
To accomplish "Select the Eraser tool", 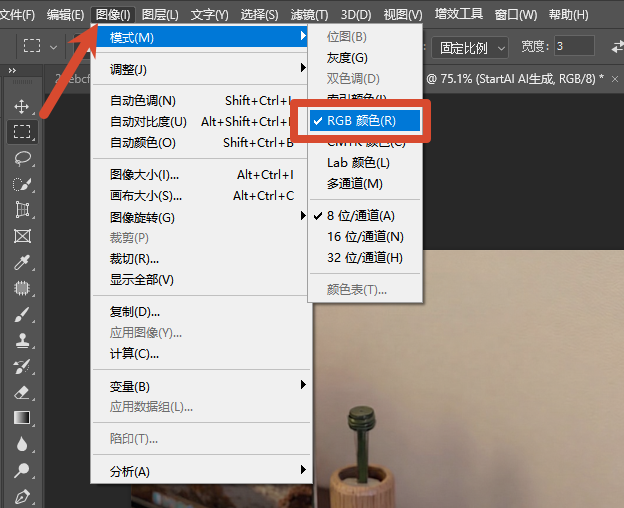I will [21, 392].
